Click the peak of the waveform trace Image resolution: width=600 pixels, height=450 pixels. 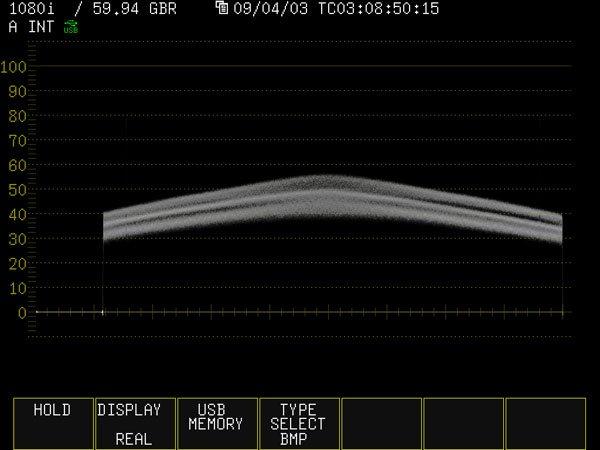point(329,177)
